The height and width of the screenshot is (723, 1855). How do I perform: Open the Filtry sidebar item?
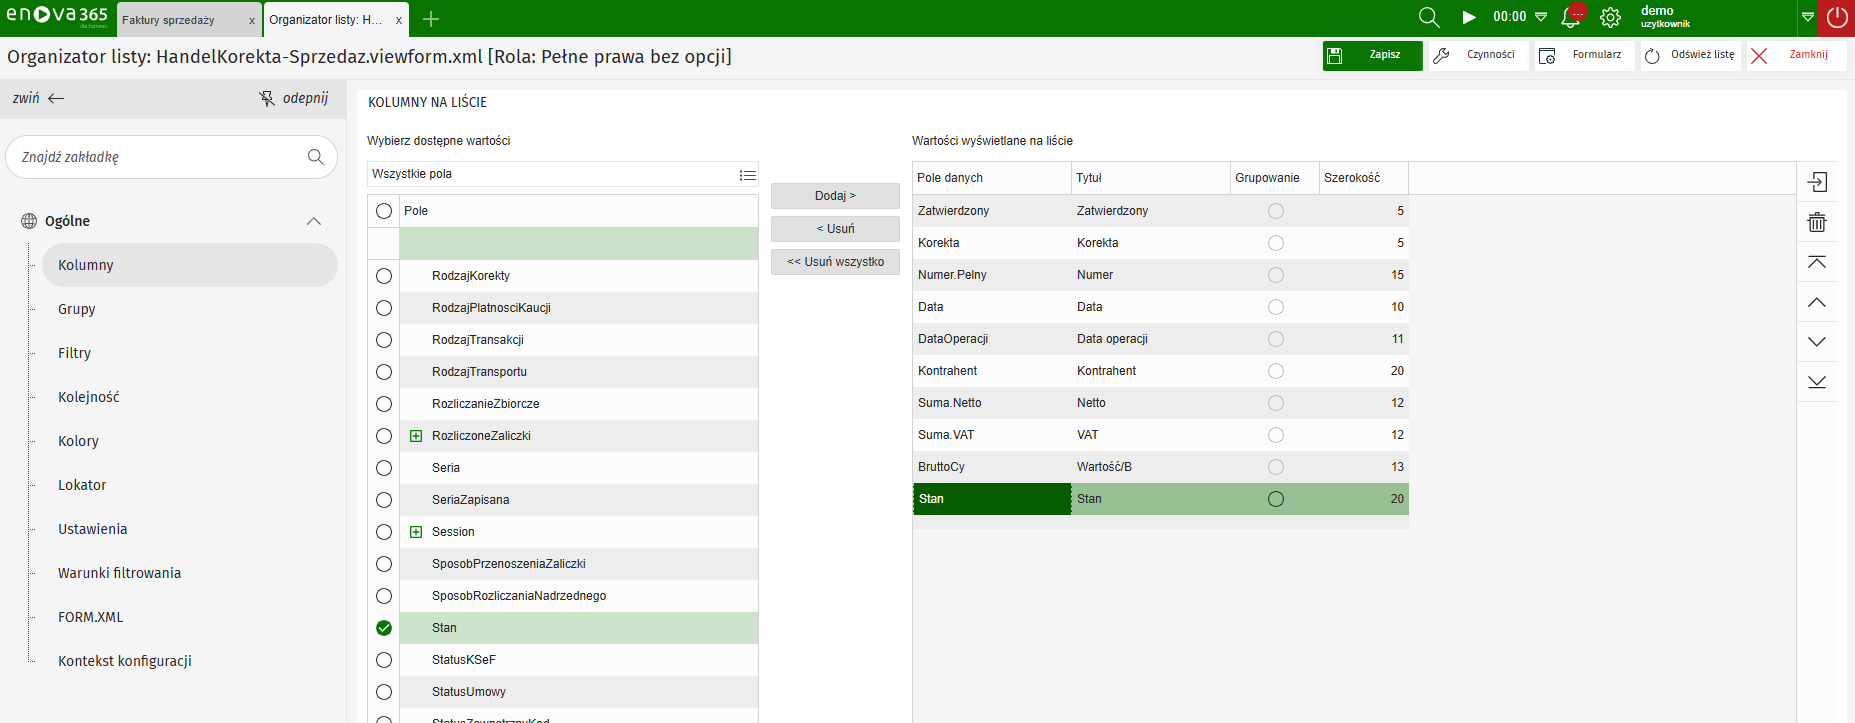[74, 353]
